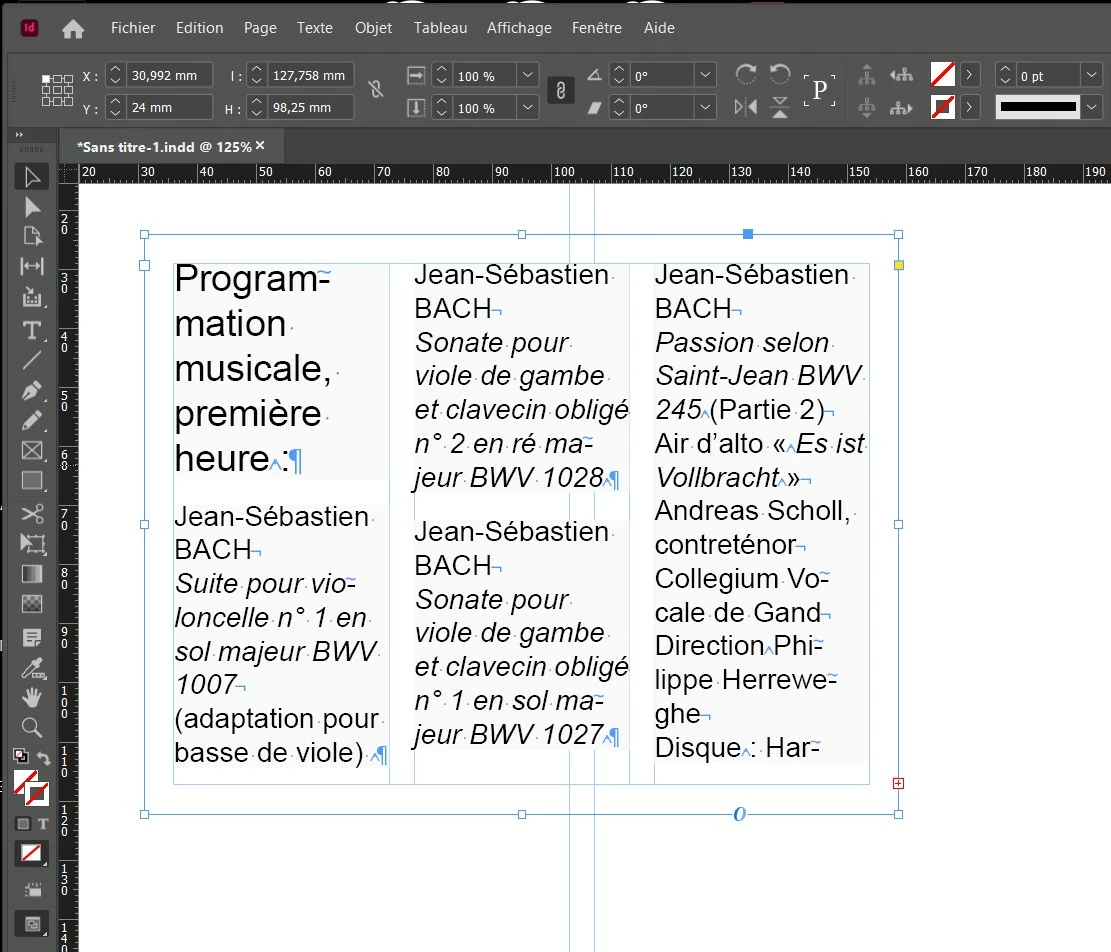Image resolution: width=1111 pixels, height=952 pixels.
Task: Click the X position field
Action: tap(169, 75)
